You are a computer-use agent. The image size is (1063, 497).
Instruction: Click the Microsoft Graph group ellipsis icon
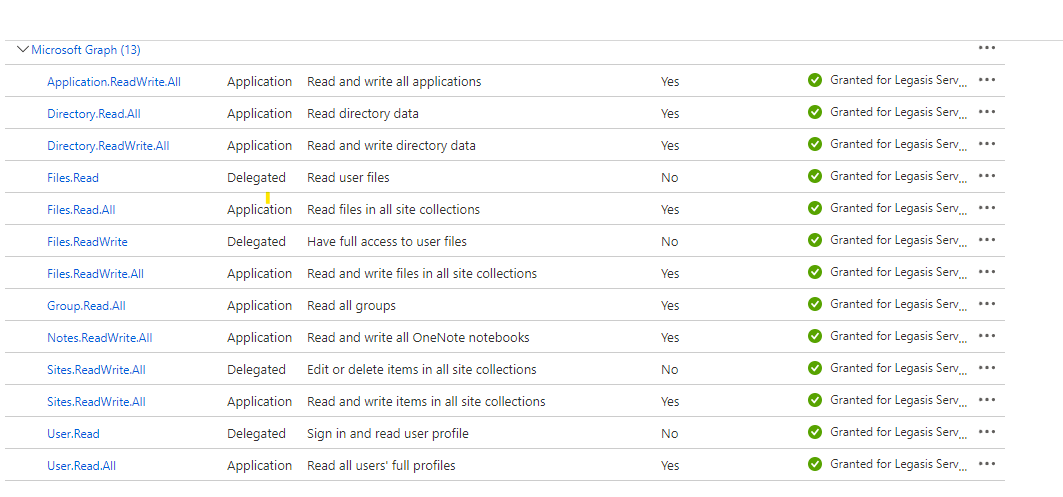point(987,48)
